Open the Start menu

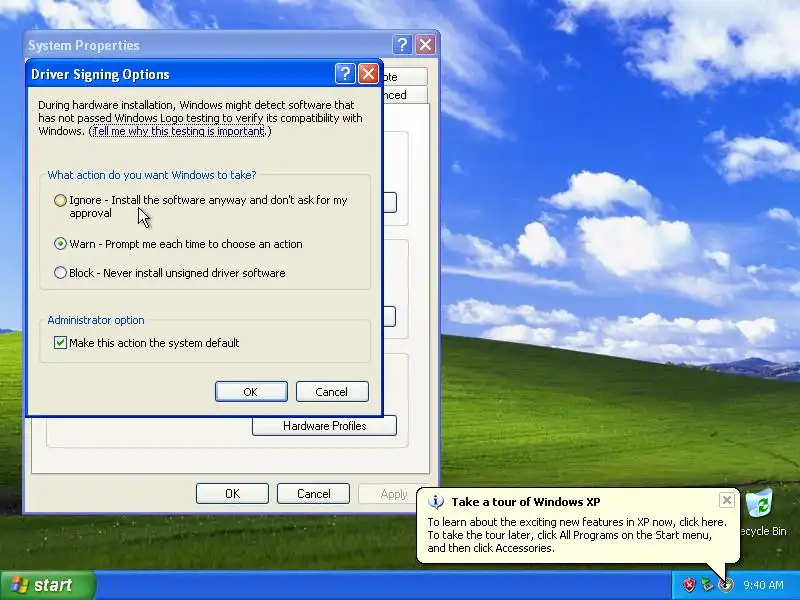point(47,585)
